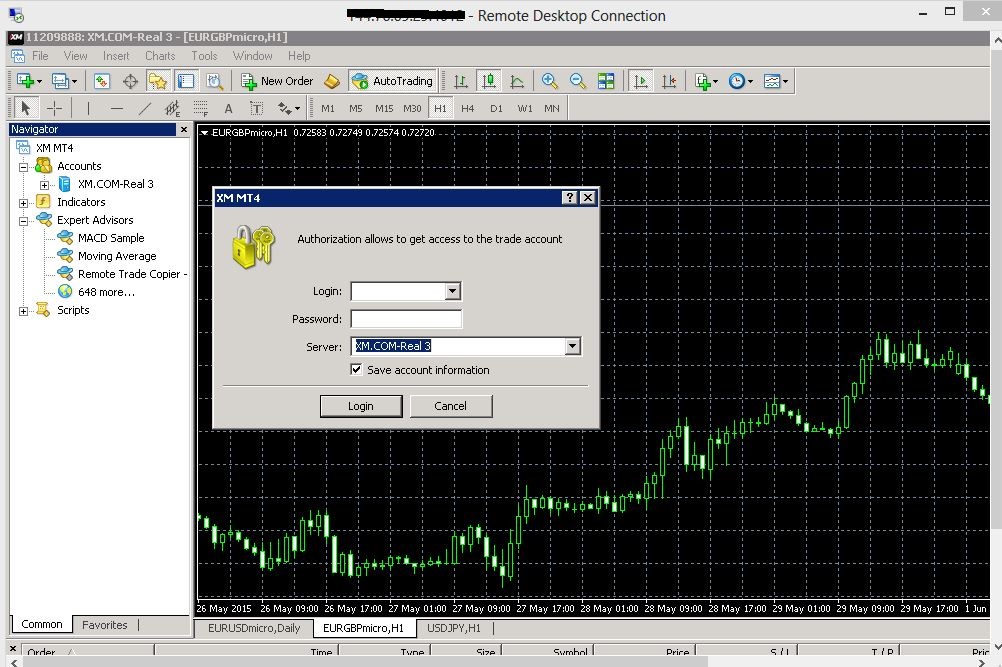Image resolution: width=1002 pixels, height=667 pixels.
Task: Toggle the Market Watch window icon
Action: click(102, 81)
